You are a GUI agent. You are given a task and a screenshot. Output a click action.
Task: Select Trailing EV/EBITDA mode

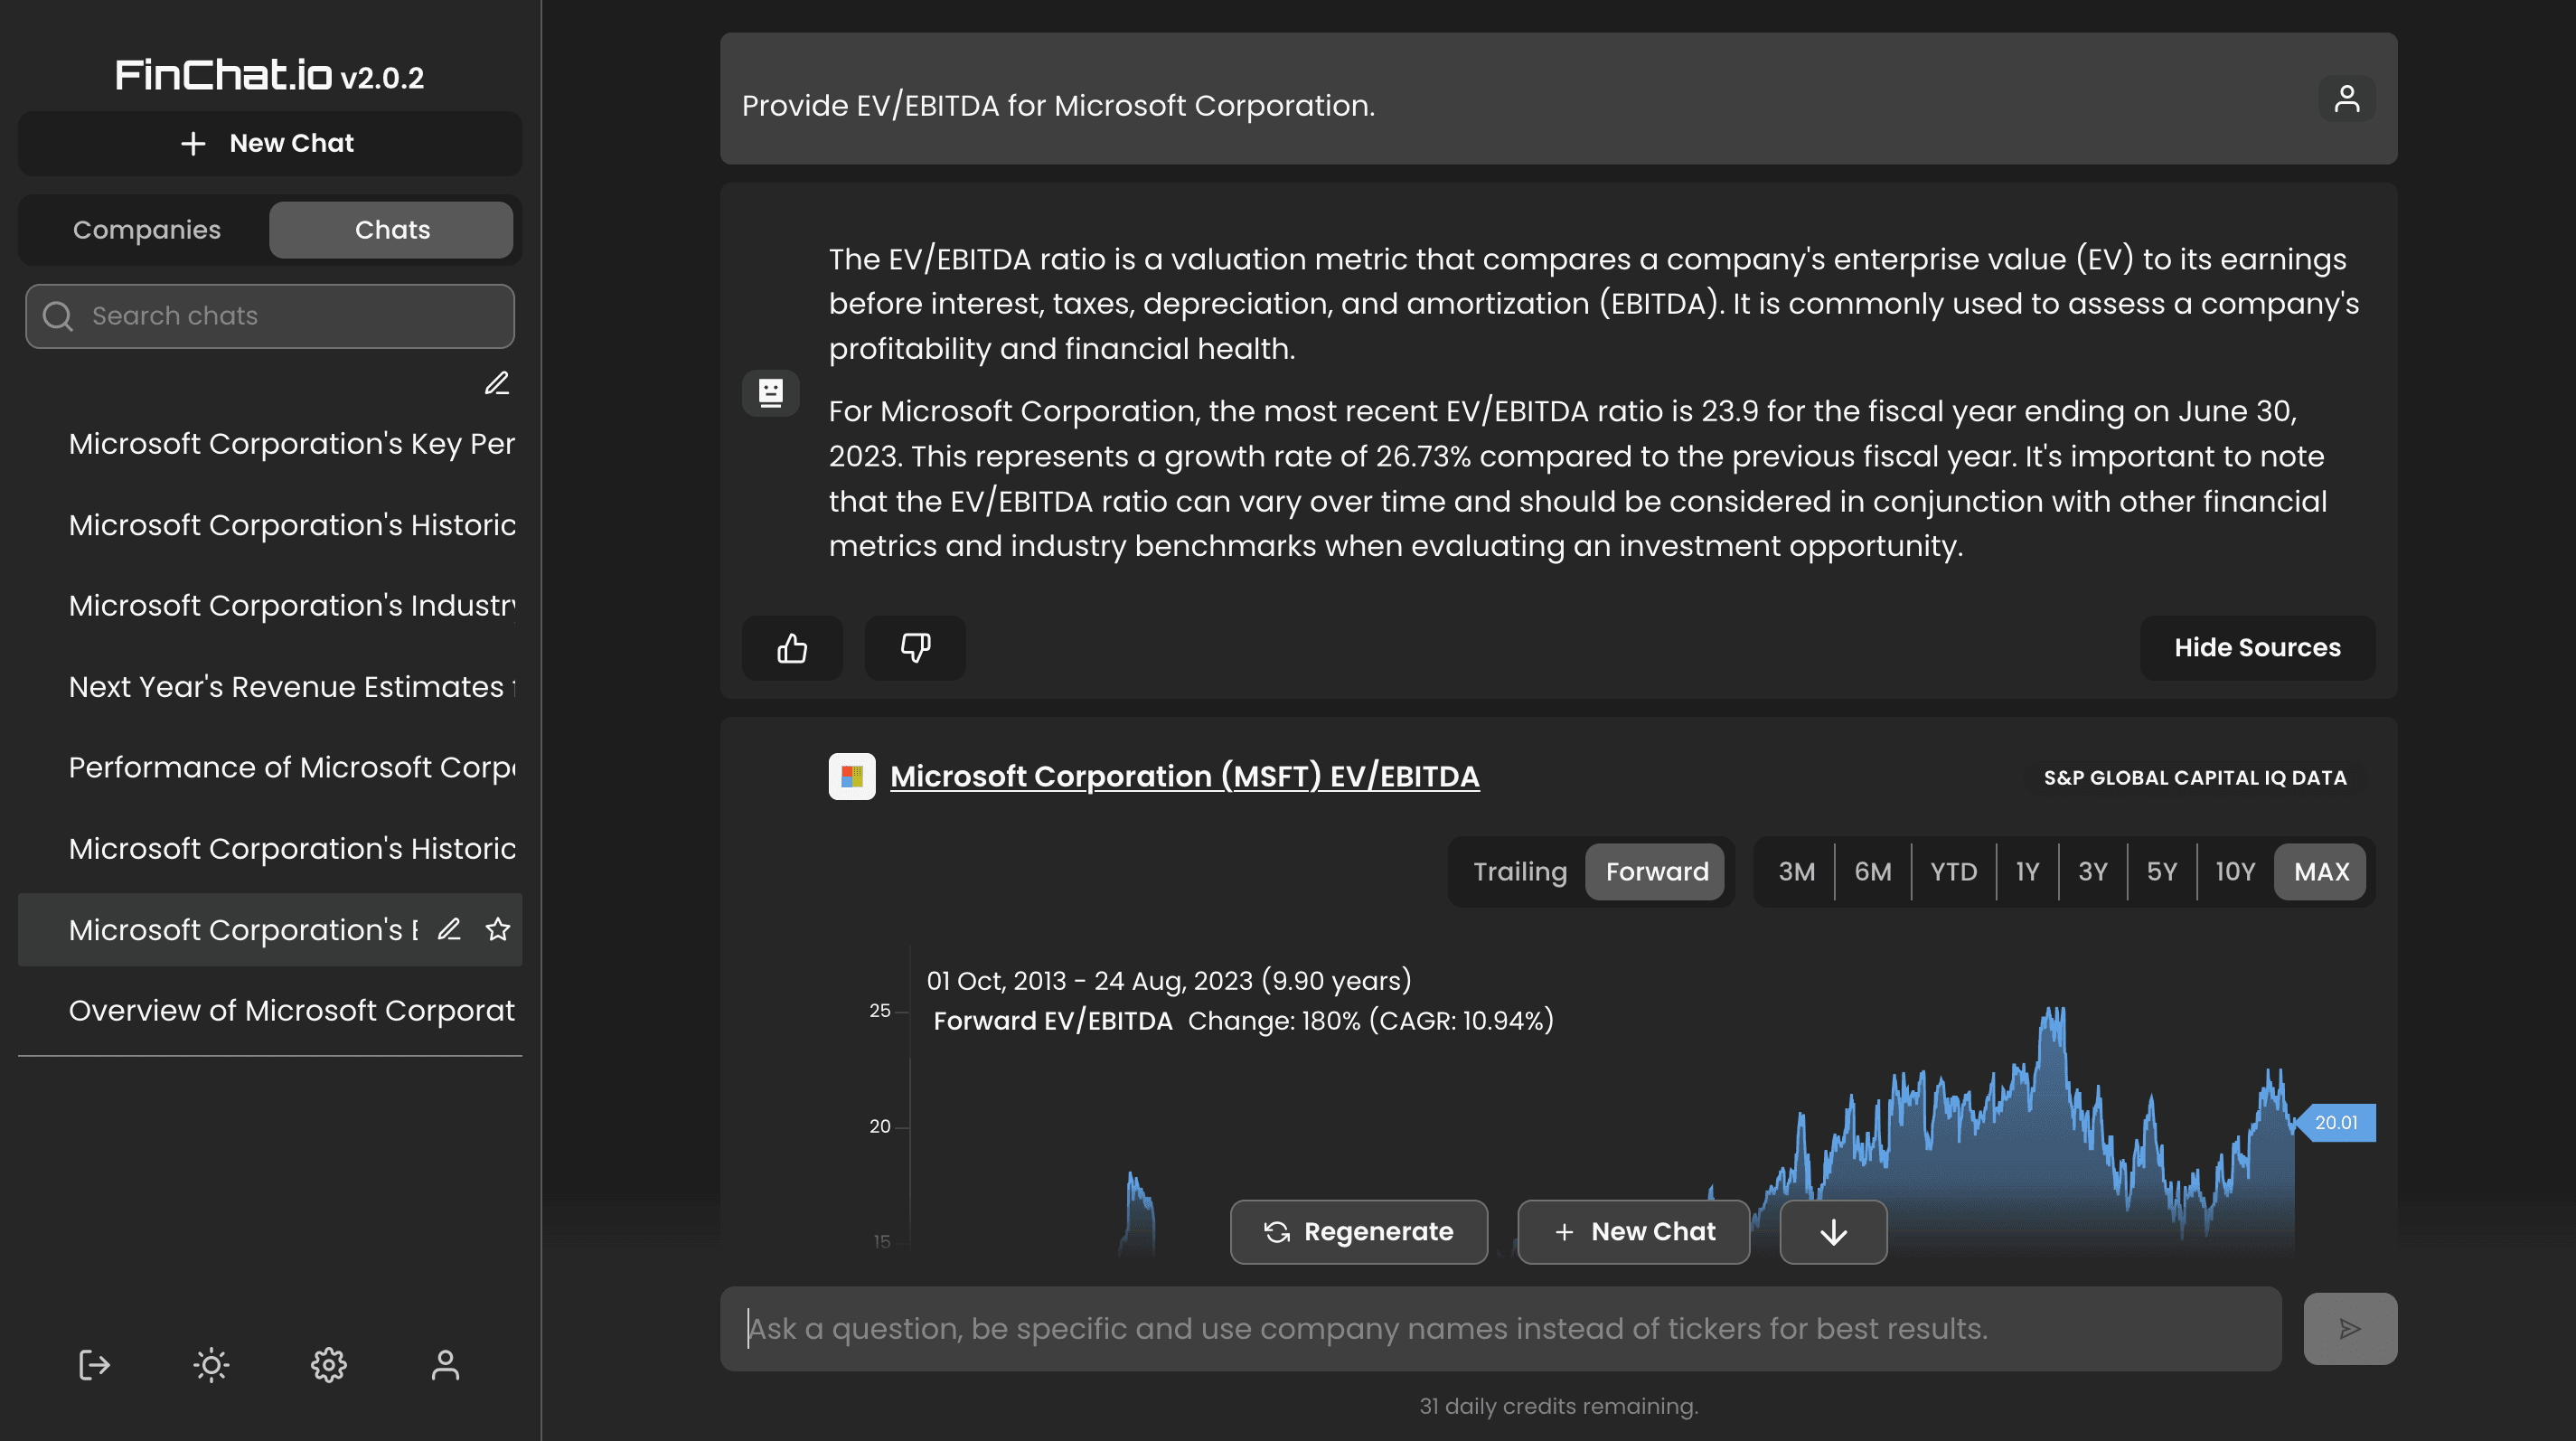coord(1519,872)
